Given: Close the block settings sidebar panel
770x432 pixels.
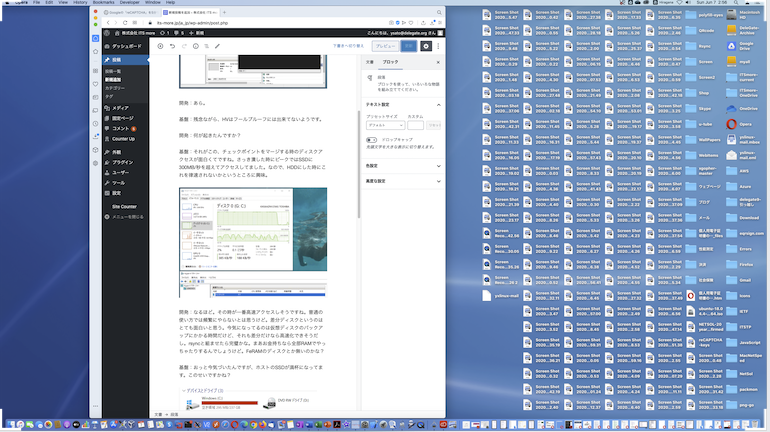Looking at the screenshot, I should coord(439,62).
